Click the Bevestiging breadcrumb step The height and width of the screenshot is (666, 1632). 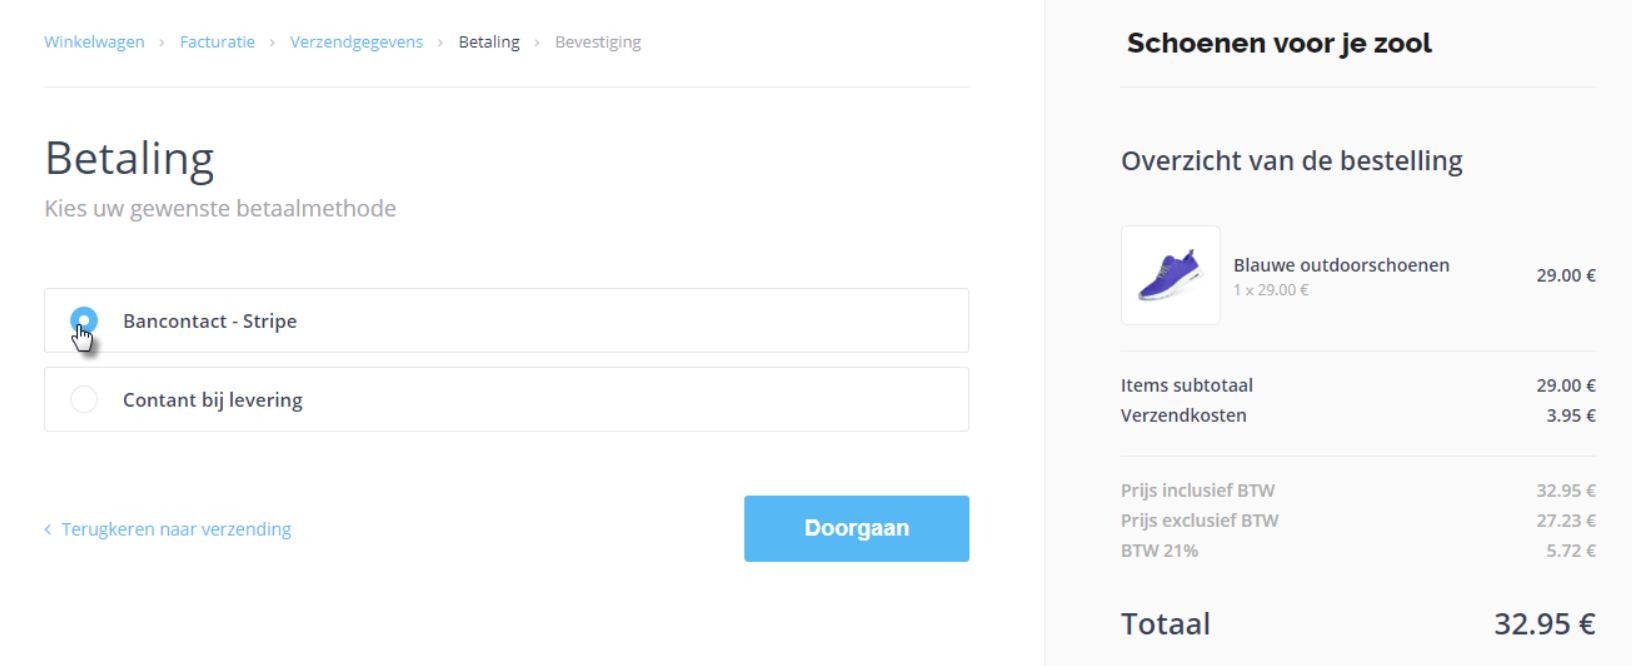[598, 42]
